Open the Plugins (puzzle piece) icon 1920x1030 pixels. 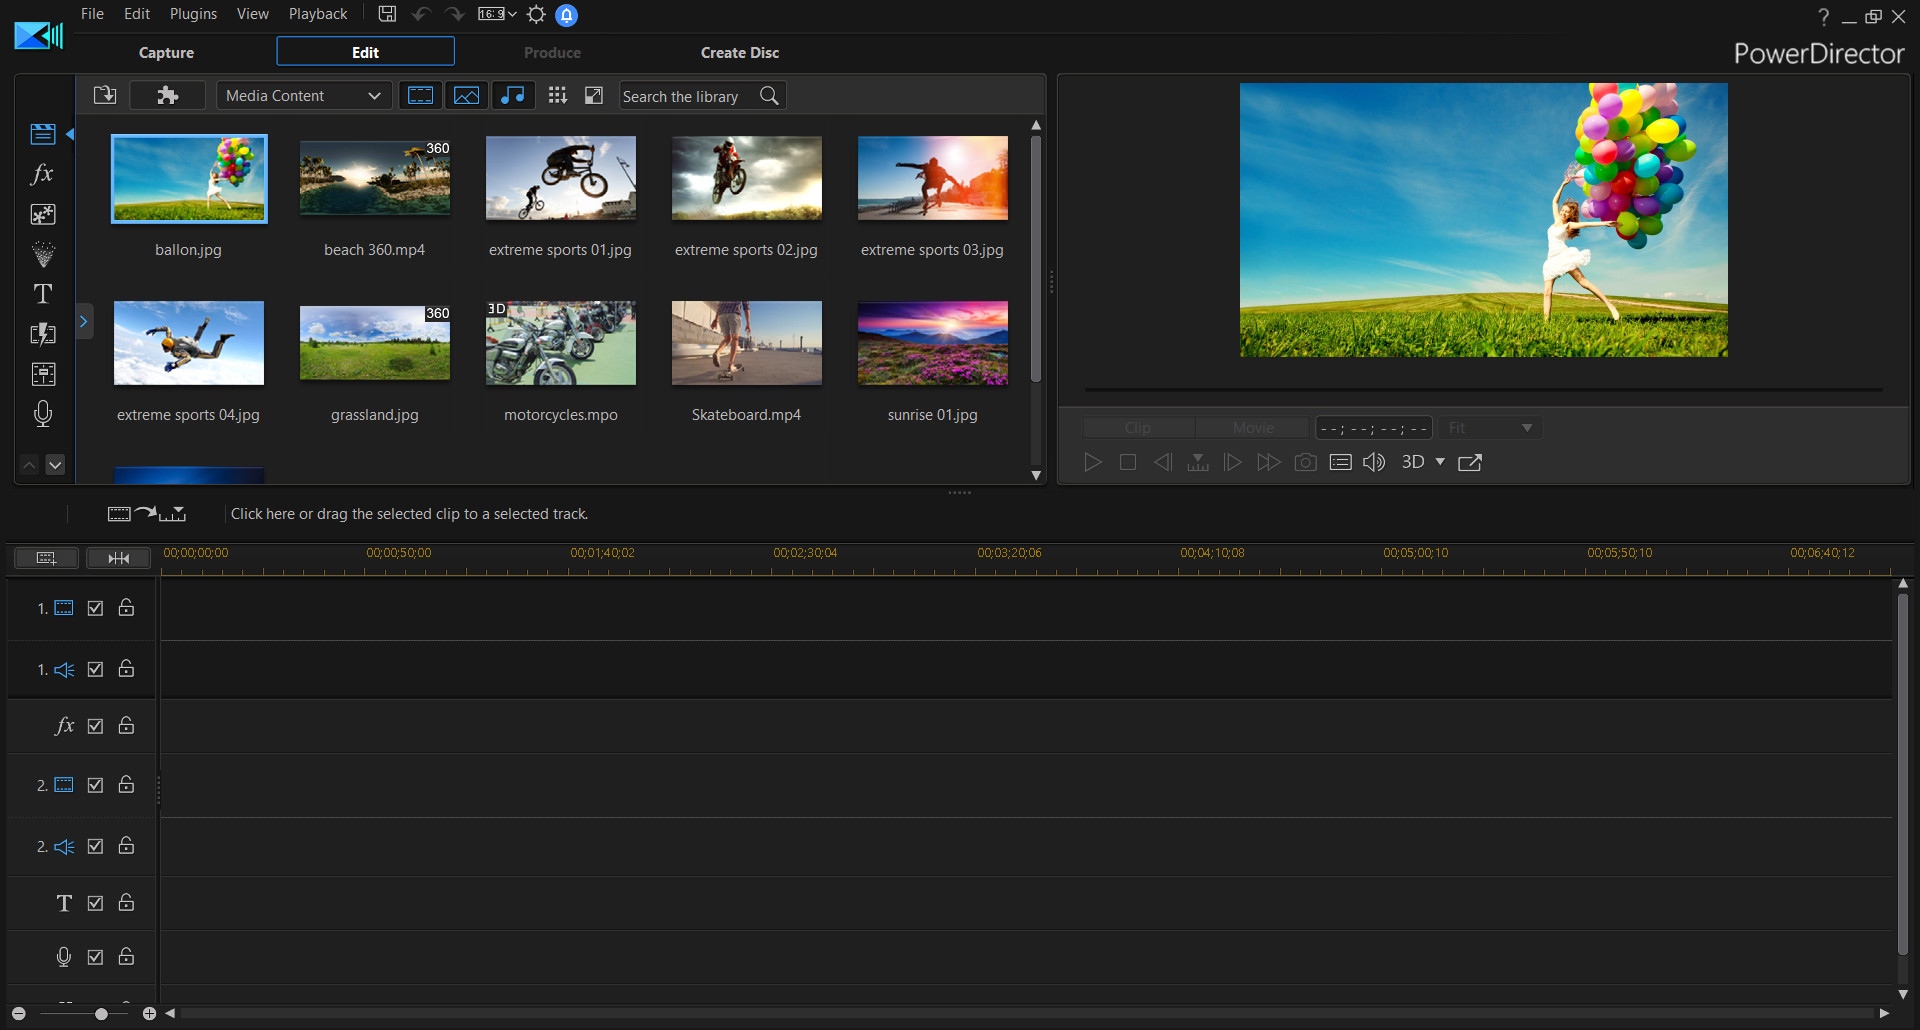167,94
